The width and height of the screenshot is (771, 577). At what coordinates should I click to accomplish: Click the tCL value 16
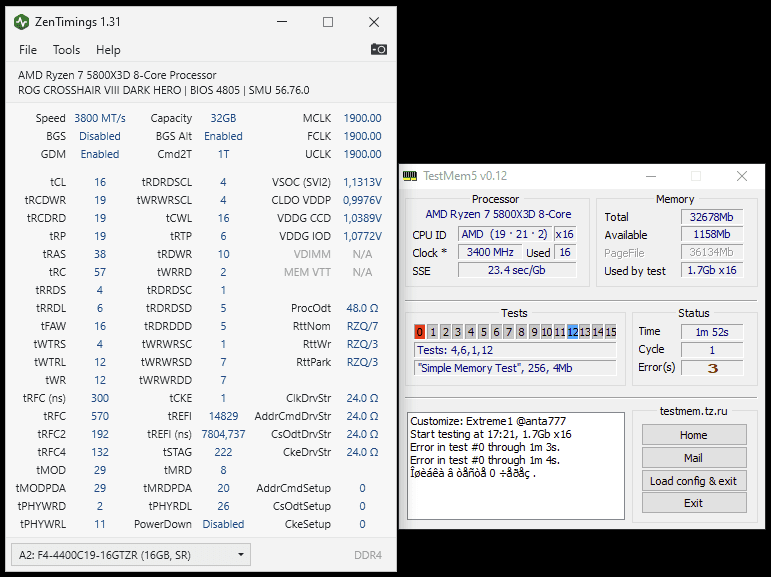pos(100,182)
